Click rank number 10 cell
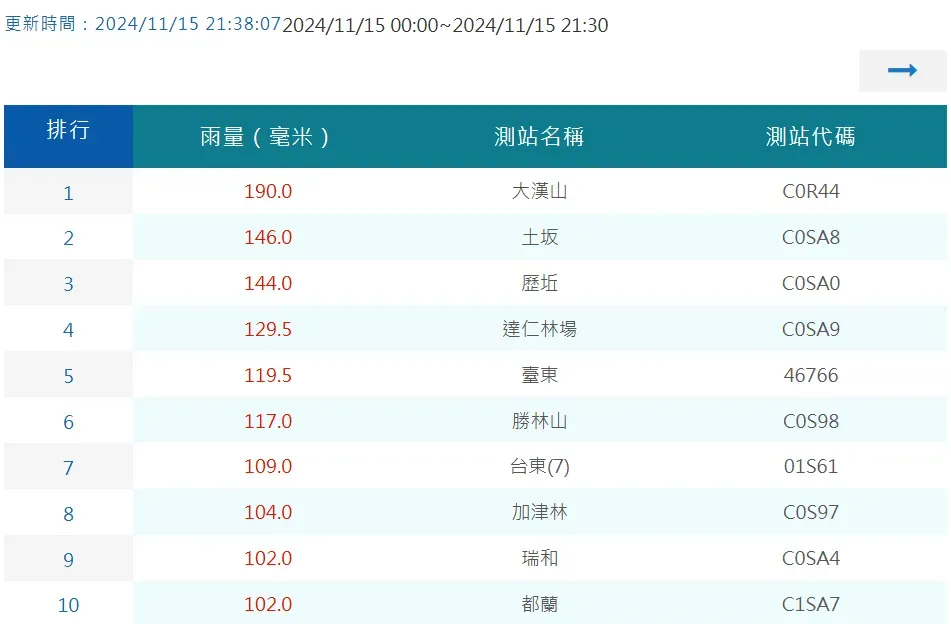 [69, 605]
